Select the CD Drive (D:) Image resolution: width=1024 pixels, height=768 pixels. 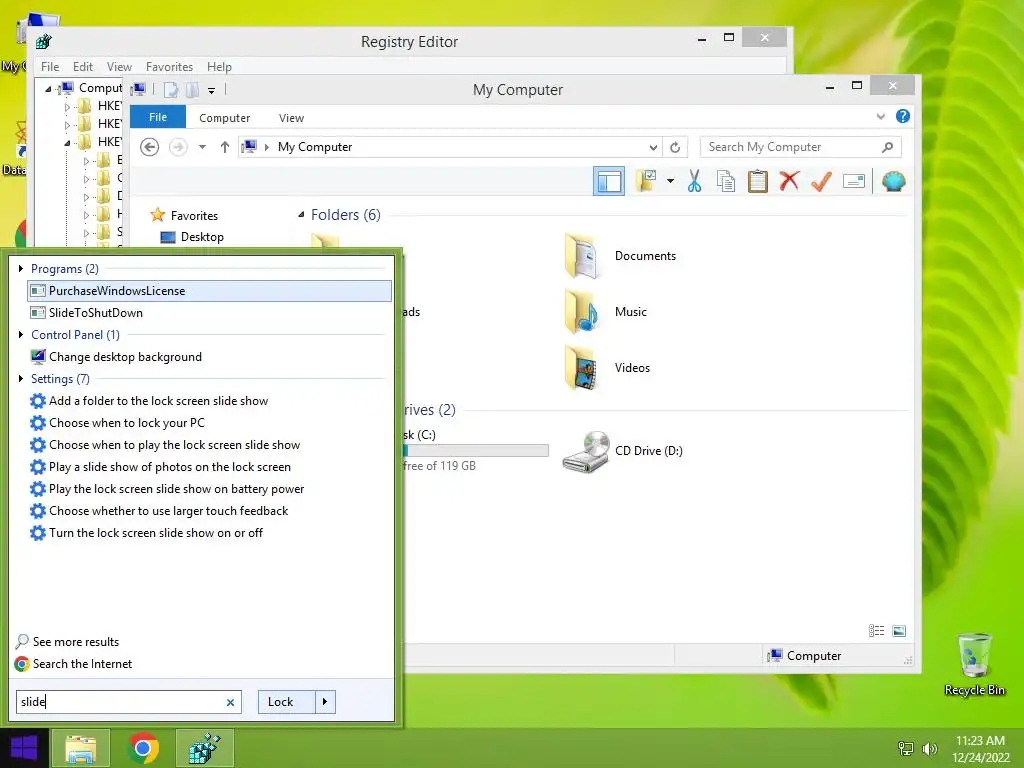tap(622, 451)
